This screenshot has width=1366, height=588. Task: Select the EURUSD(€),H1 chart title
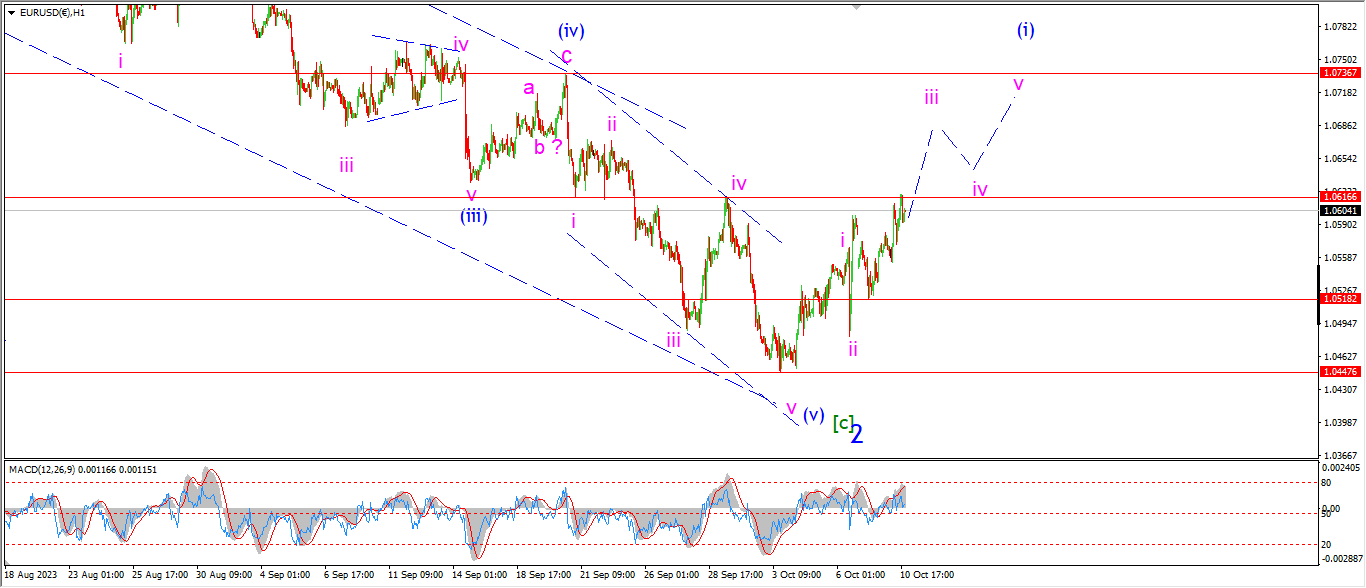(x=53, y=13)
